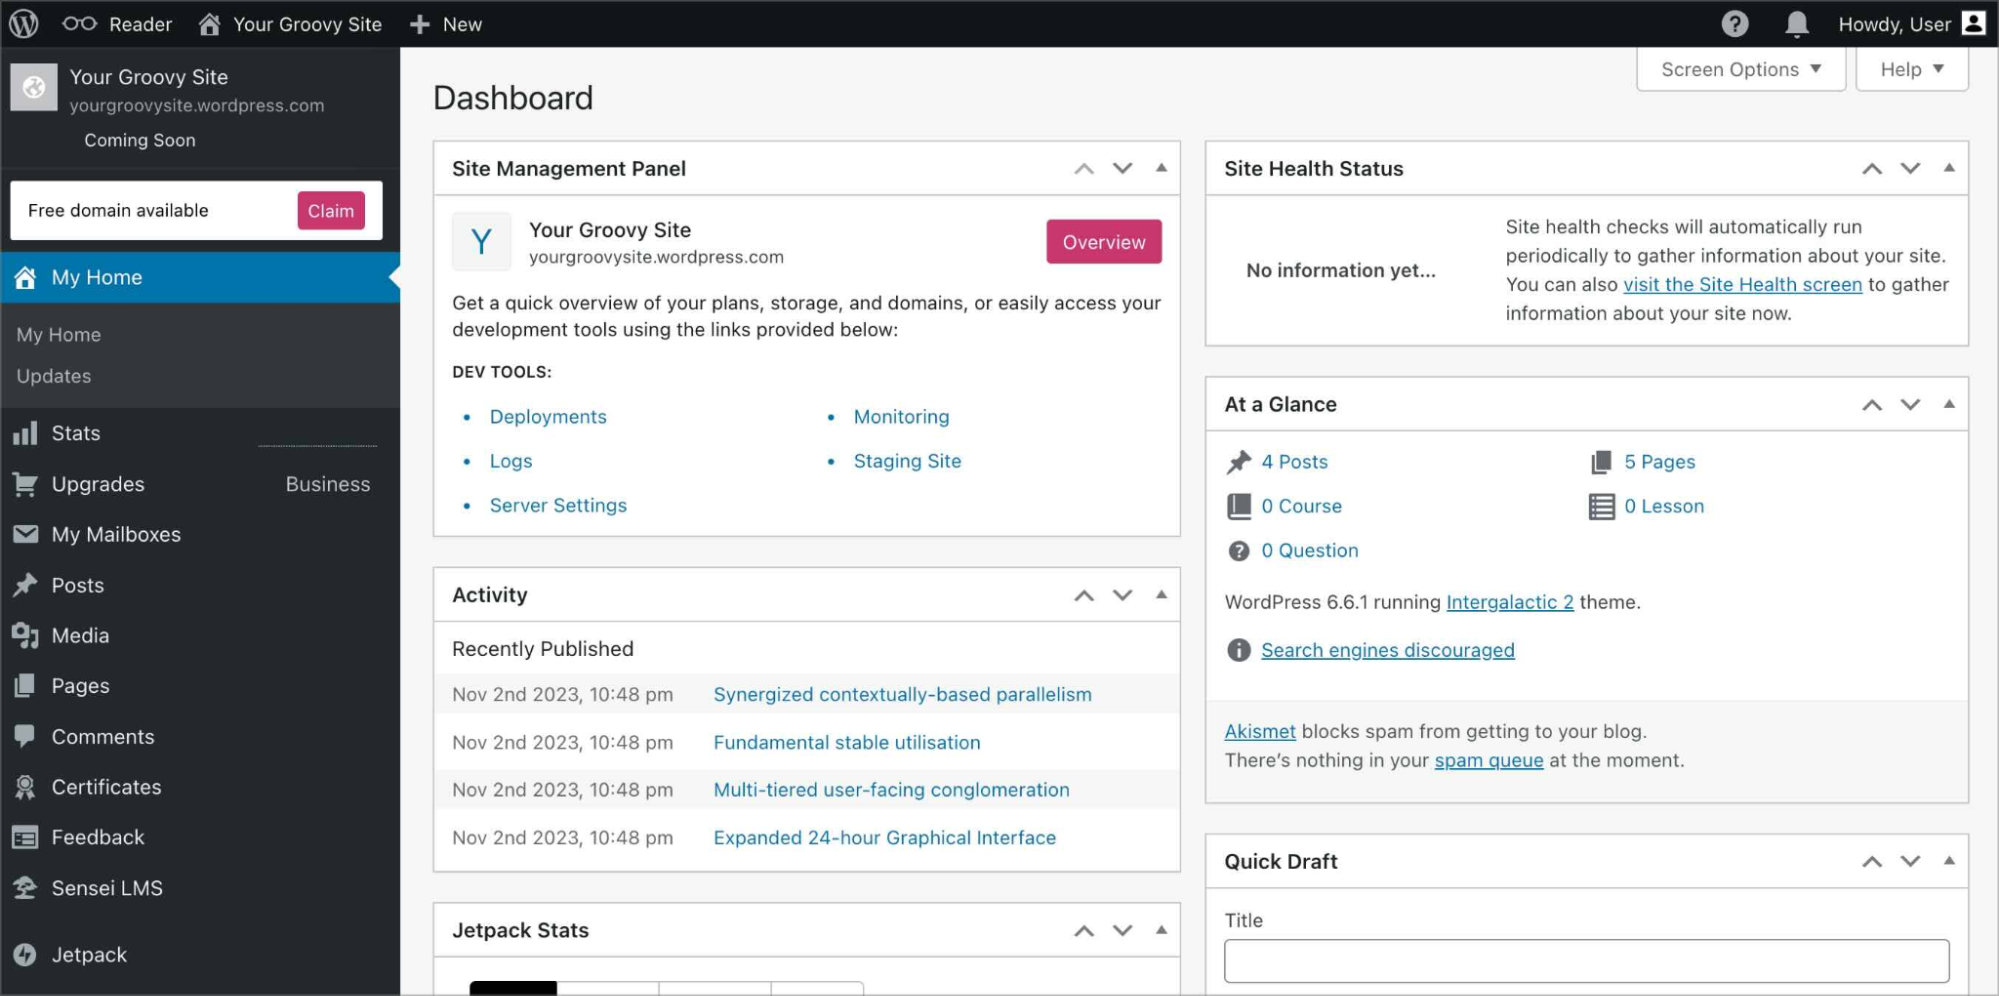
Task: Click the Sensei LMS icon
Action: click(x=25, y=888)
